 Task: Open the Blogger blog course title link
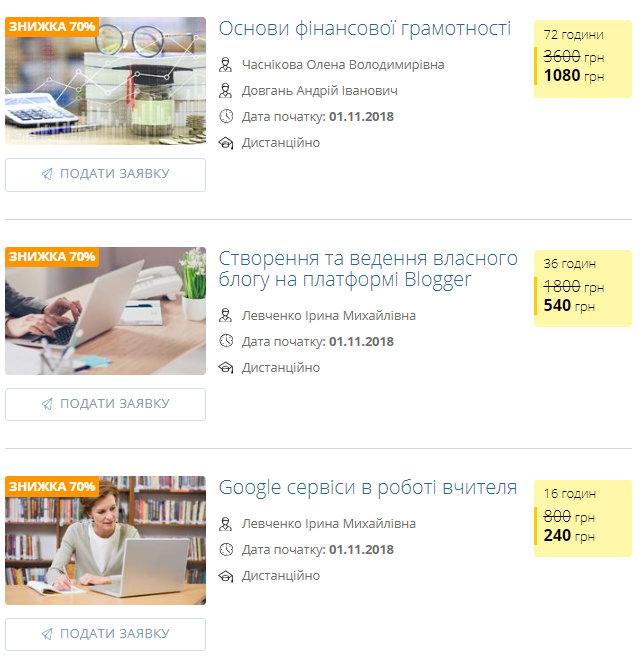[x=368, y=269]
